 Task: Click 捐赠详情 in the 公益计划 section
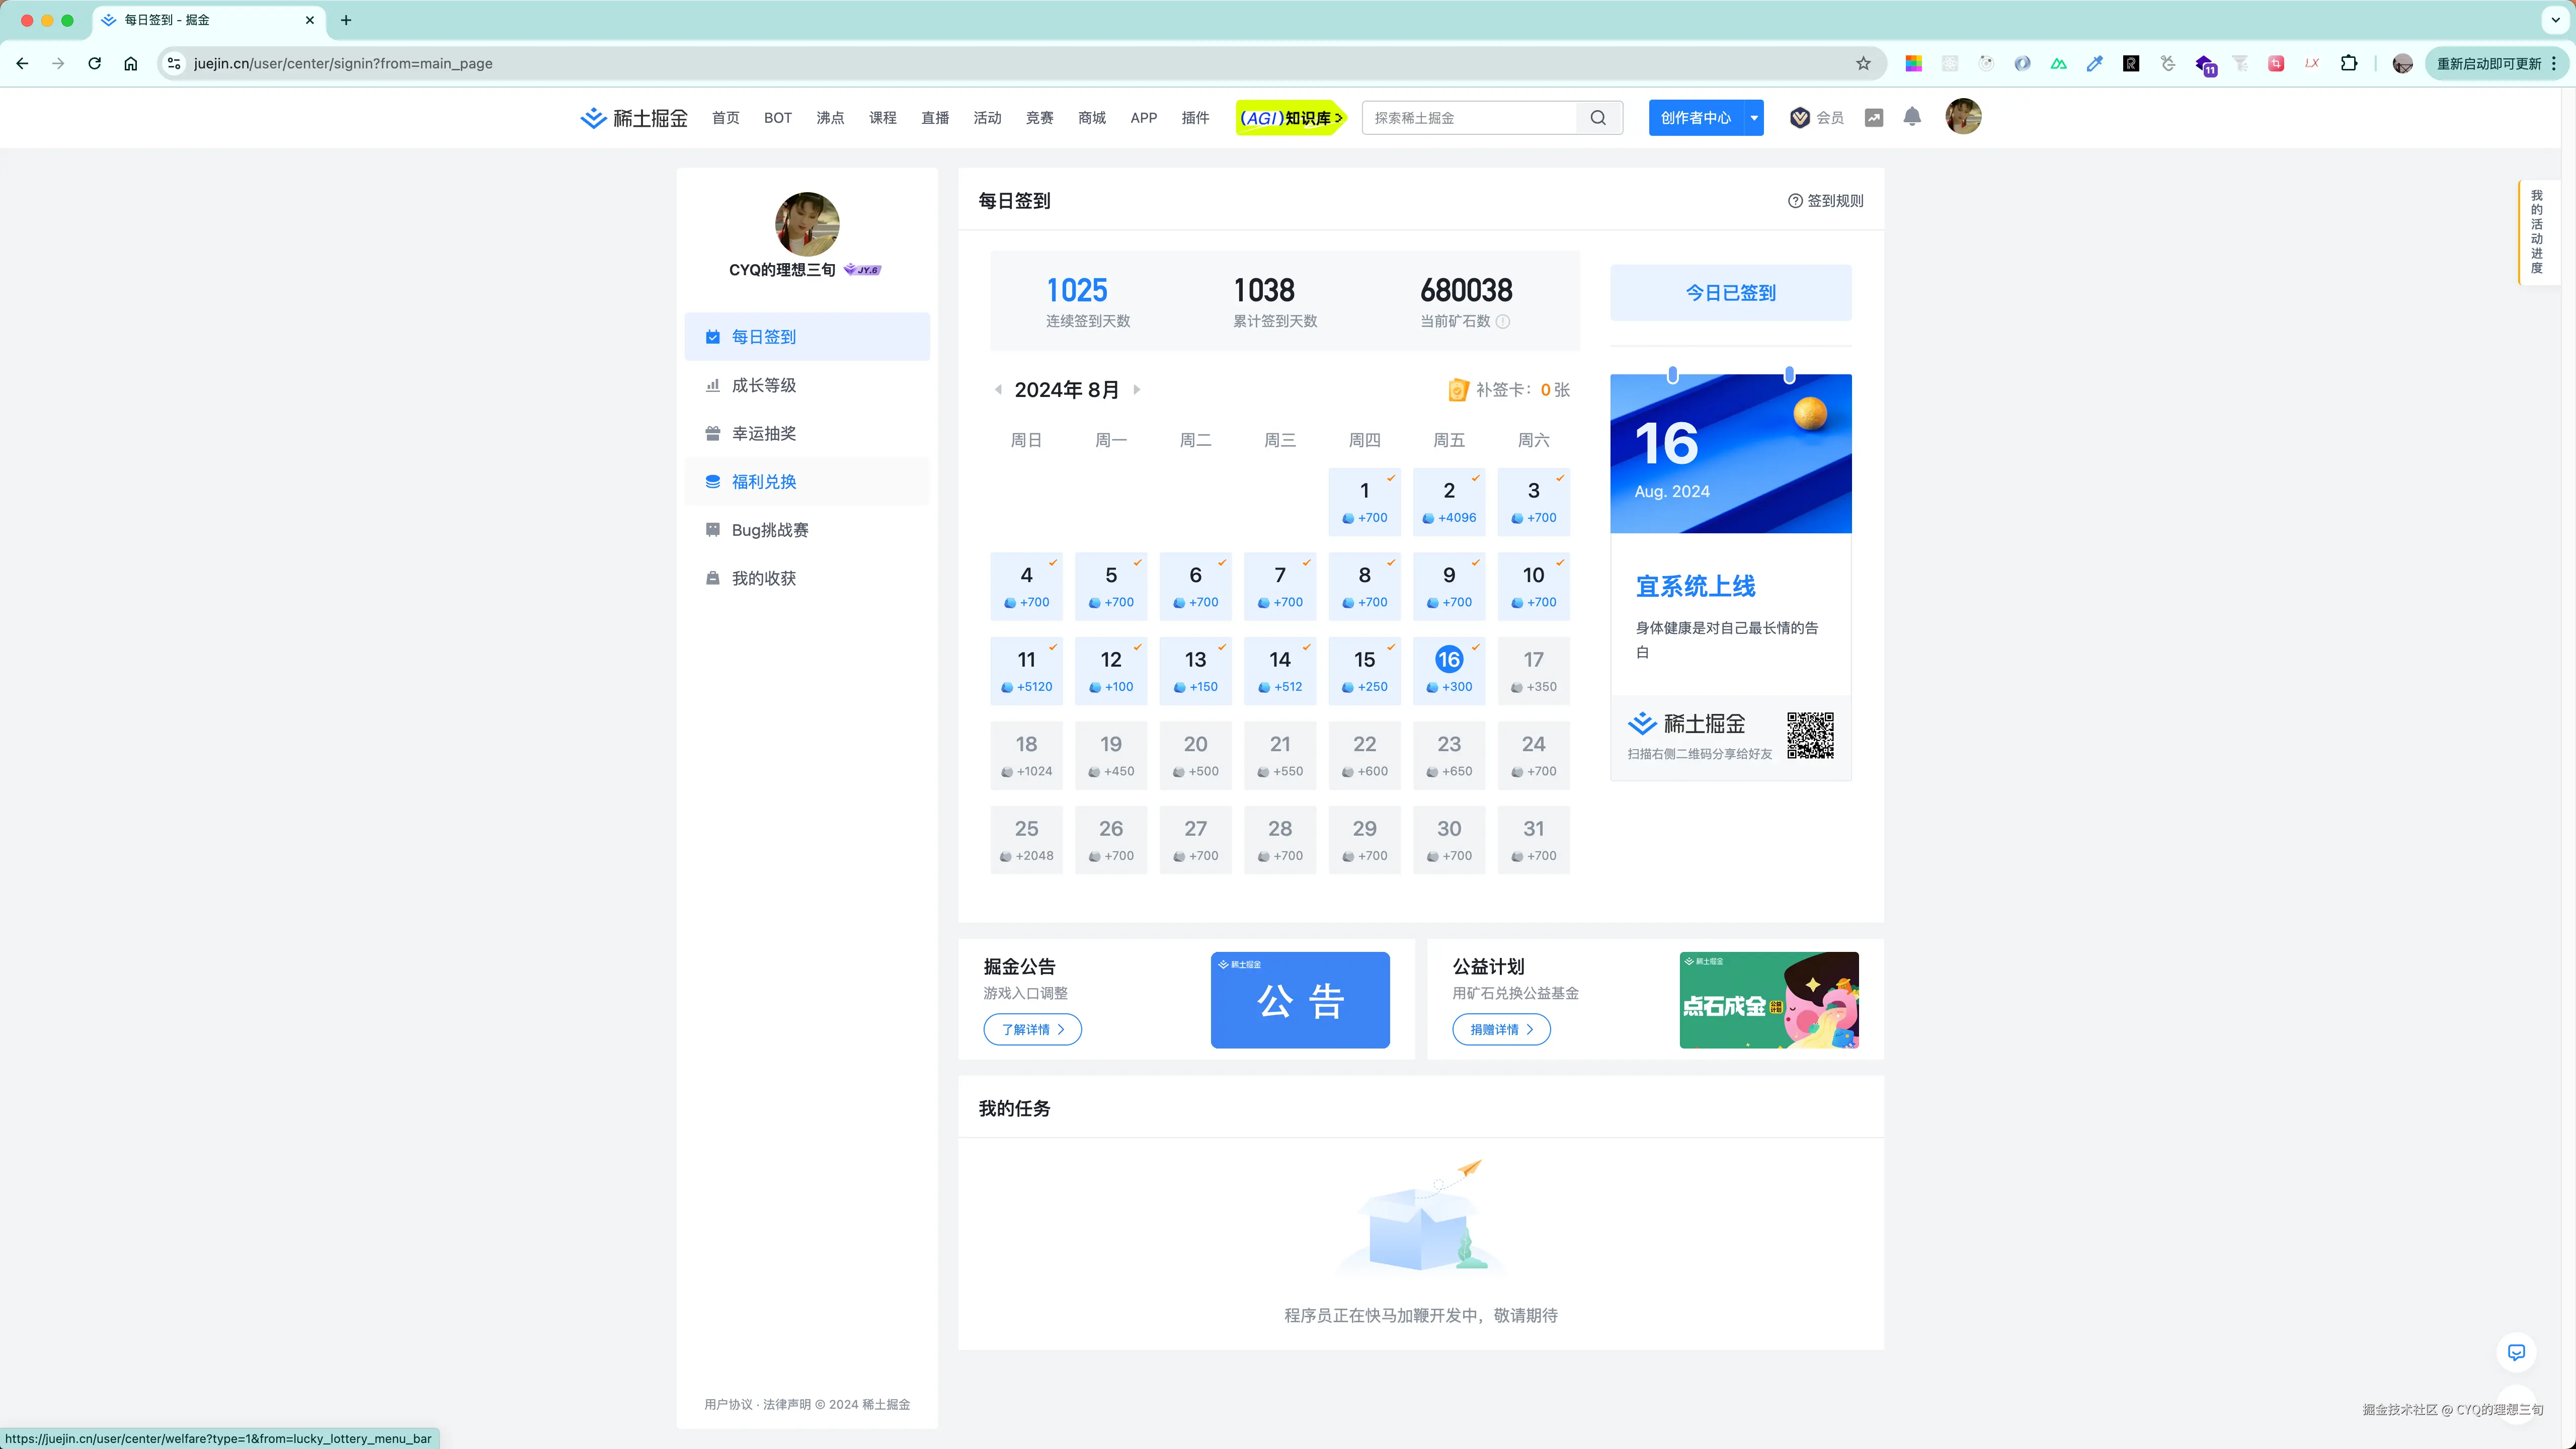[x=1500, y=1029]
